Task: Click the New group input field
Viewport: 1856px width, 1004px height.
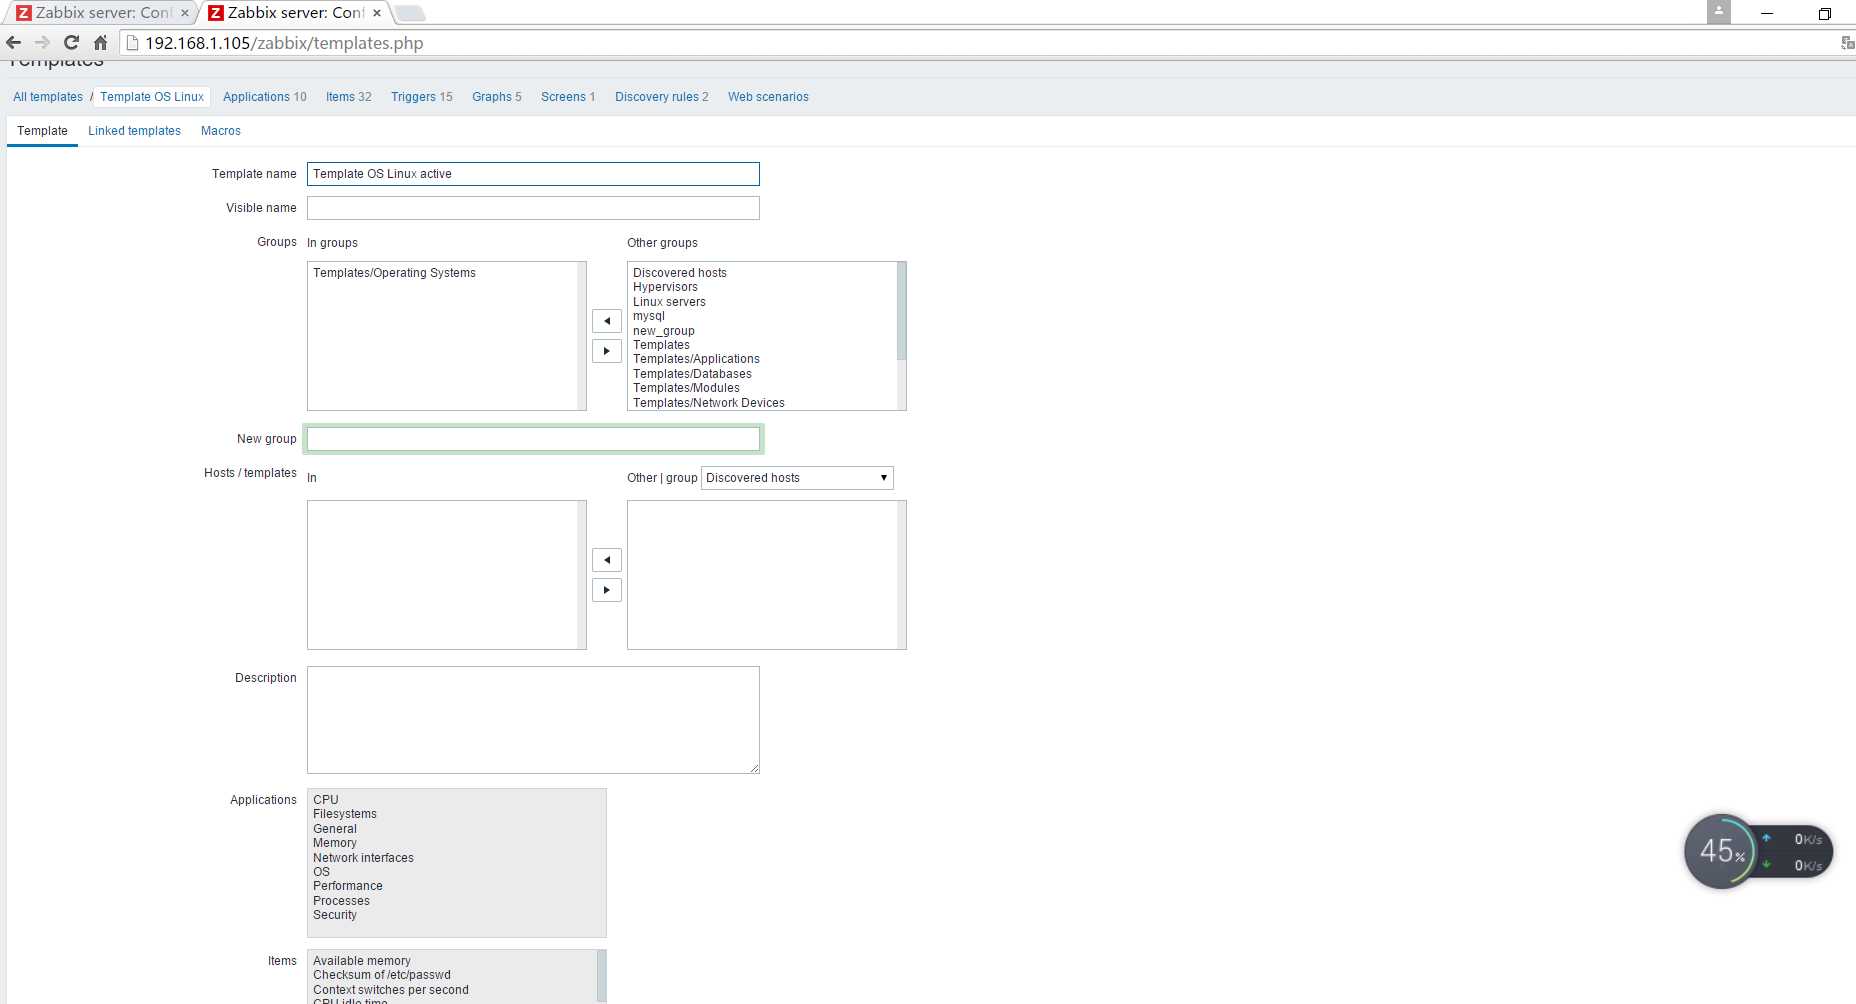Action: (533, 439)
